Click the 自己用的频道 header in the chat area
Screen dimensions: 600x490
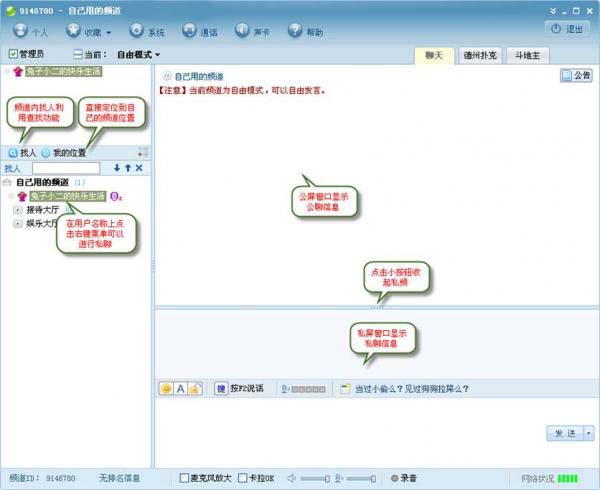199,77
